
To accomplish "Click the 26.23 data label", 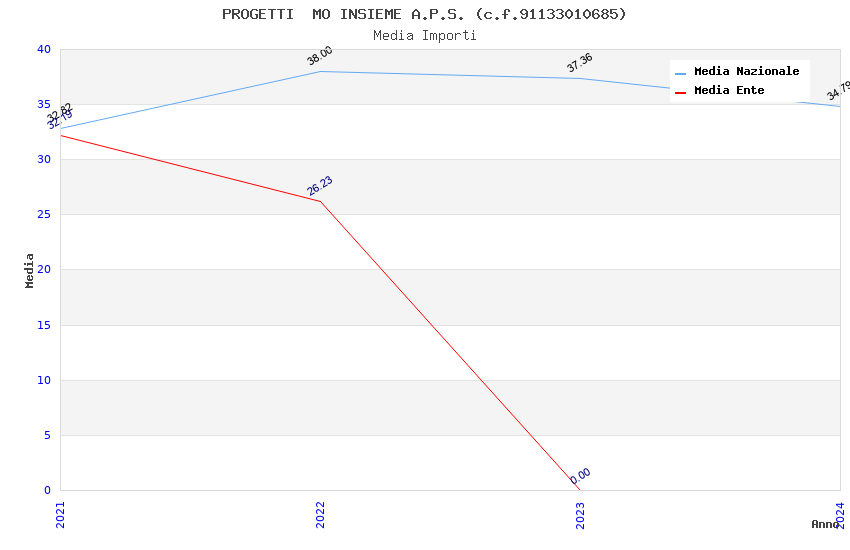I will point(320,186).
